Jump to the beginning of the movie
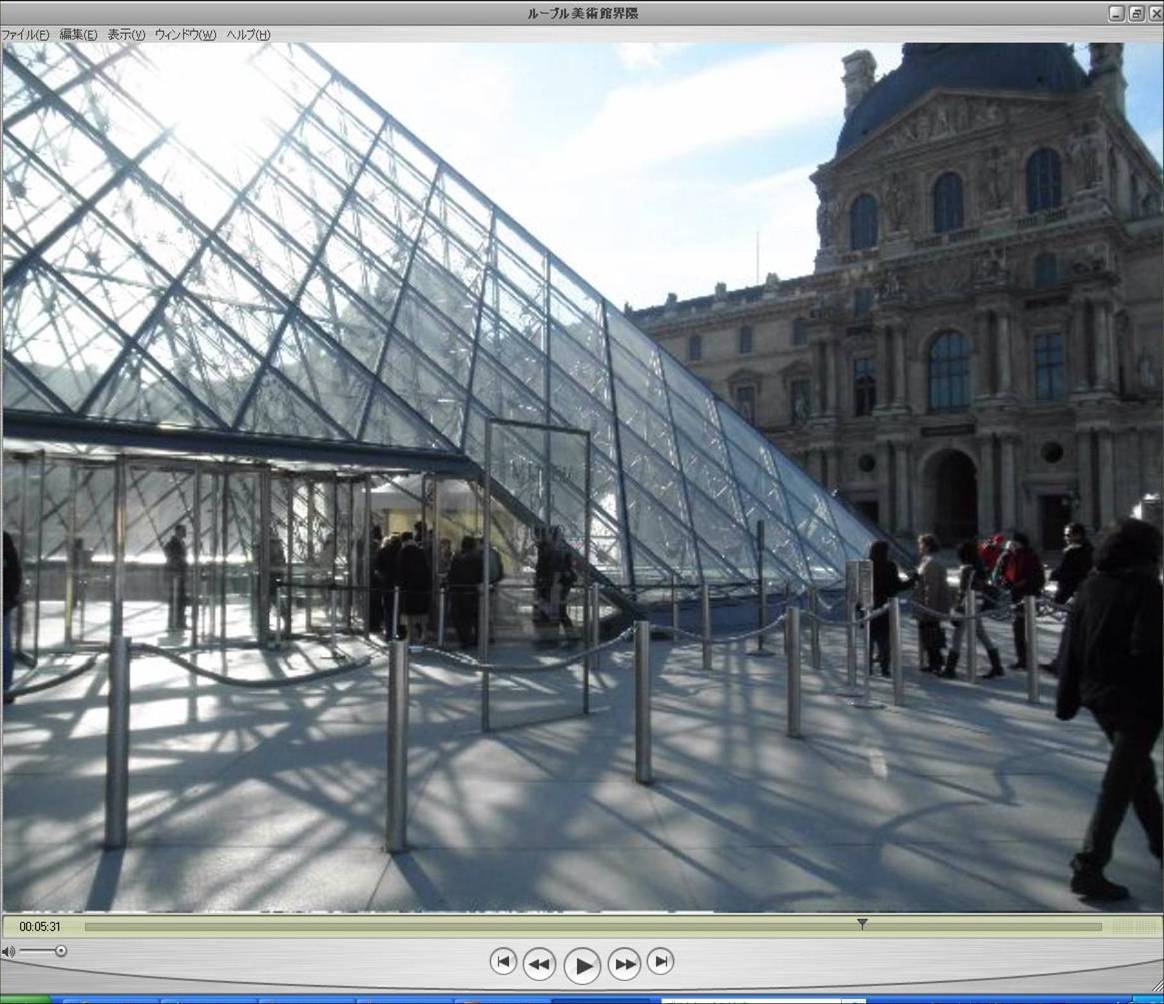The height and width of the screenshot is (1004, 1164). (503, 962)
